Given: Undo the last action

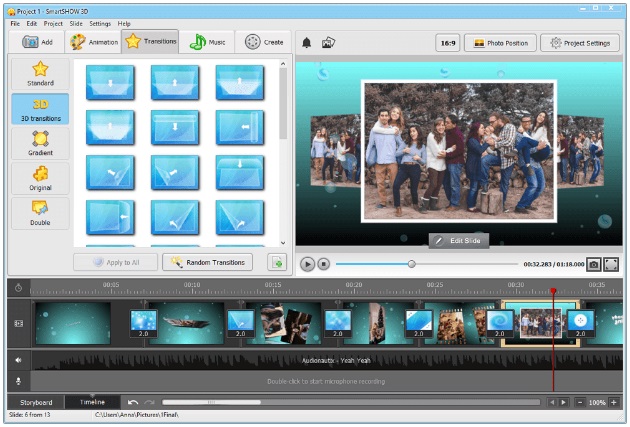Looking at the screenshot, I should 133,402.
